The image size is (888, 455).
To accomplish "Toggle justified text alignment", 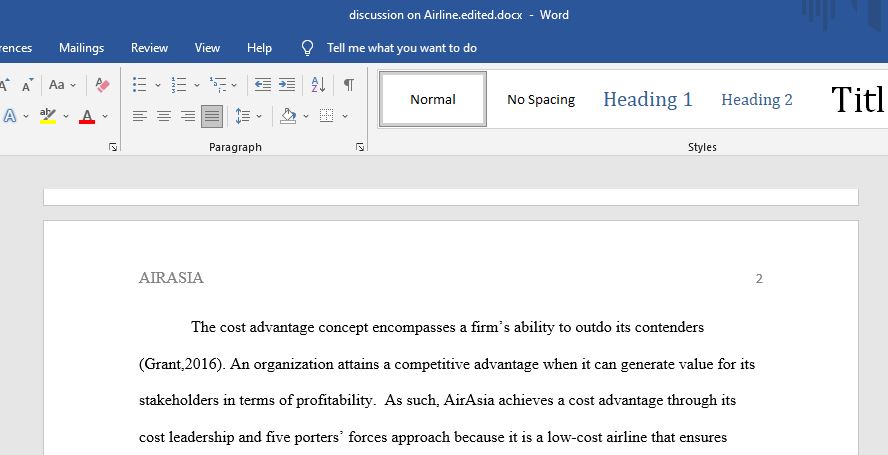I will pyautogui.click(x=212, y=116).
